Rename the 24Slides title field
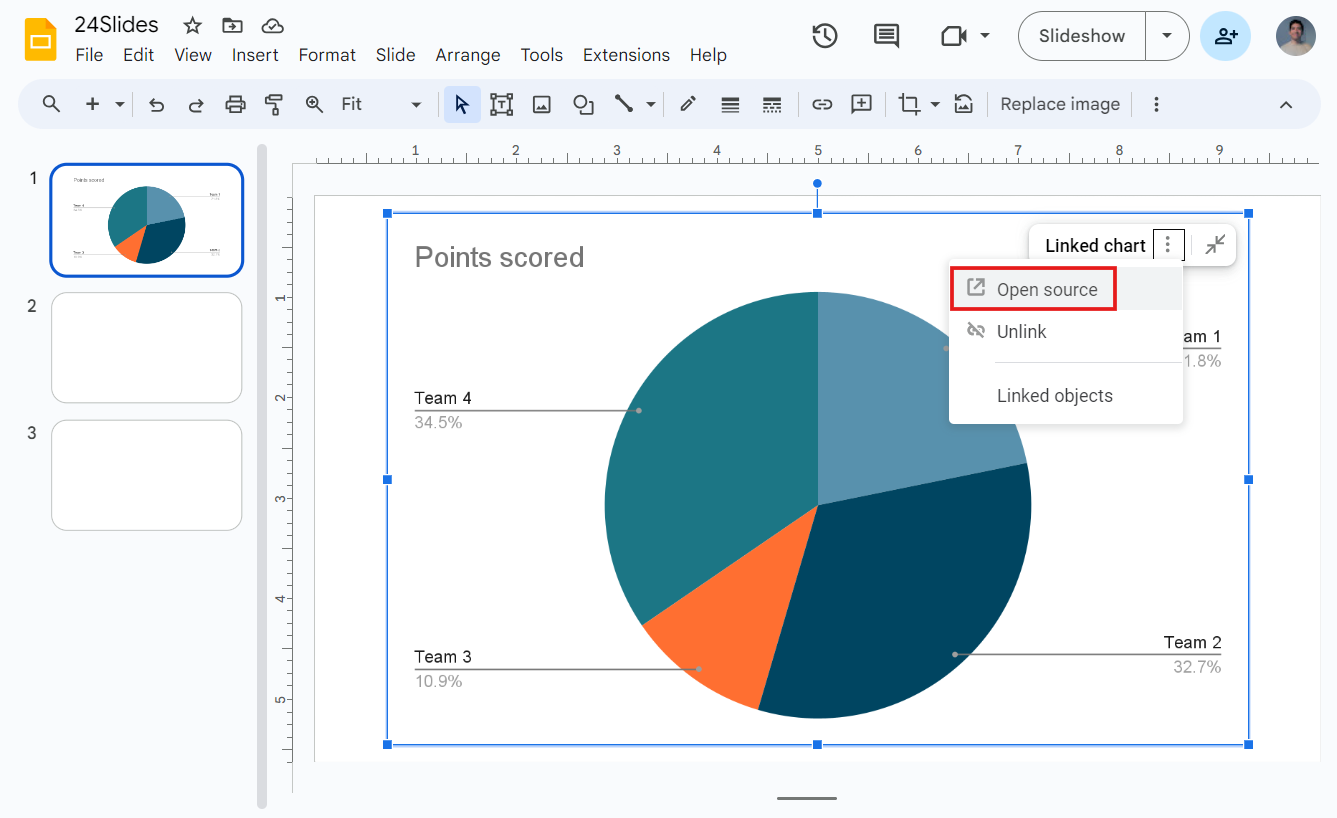 coord(116,25)
